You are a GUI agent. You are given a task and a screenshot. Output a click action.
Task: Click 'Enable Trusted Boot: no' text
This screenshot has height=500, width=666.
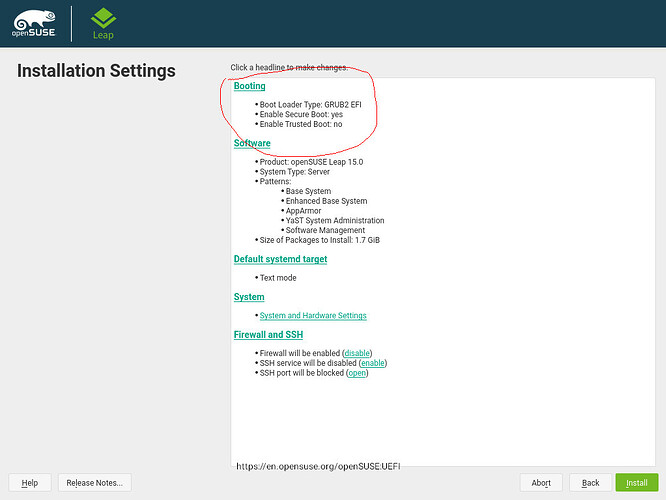(301, 124)
